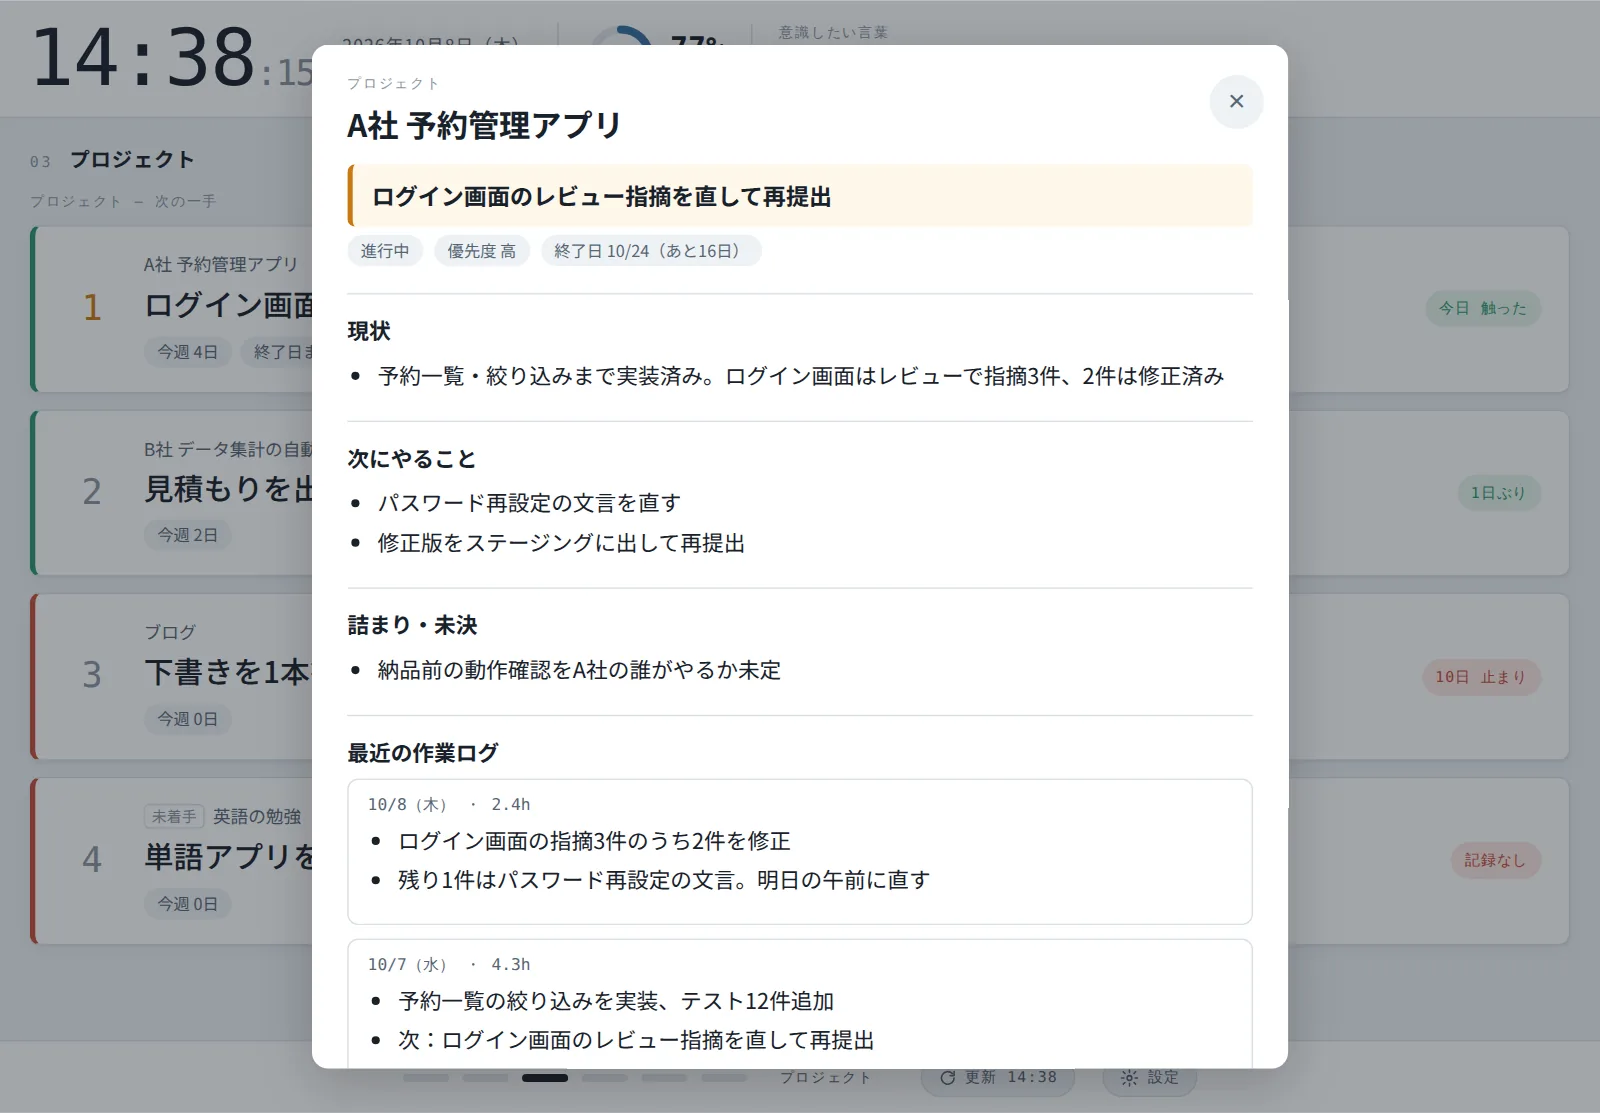Click the 更新 14:38 refresh button

[x=998, y=1077]
